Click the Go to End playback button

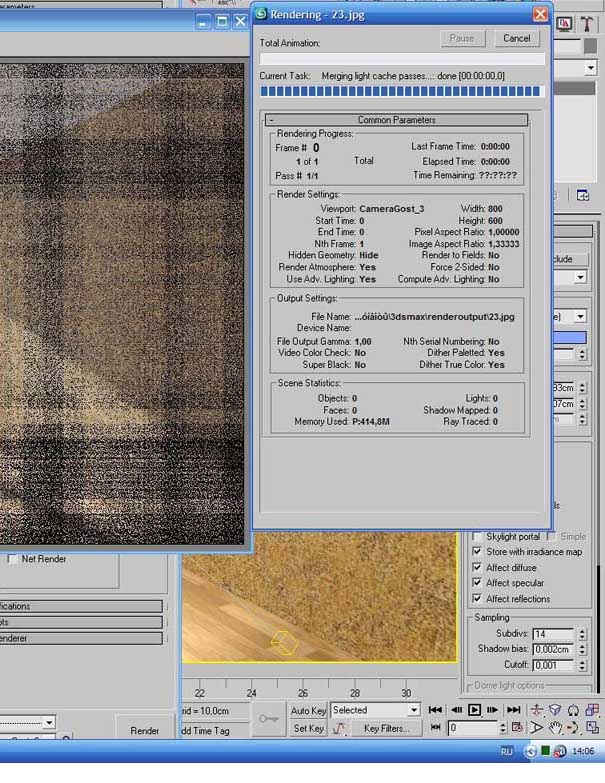coord(513,710)
